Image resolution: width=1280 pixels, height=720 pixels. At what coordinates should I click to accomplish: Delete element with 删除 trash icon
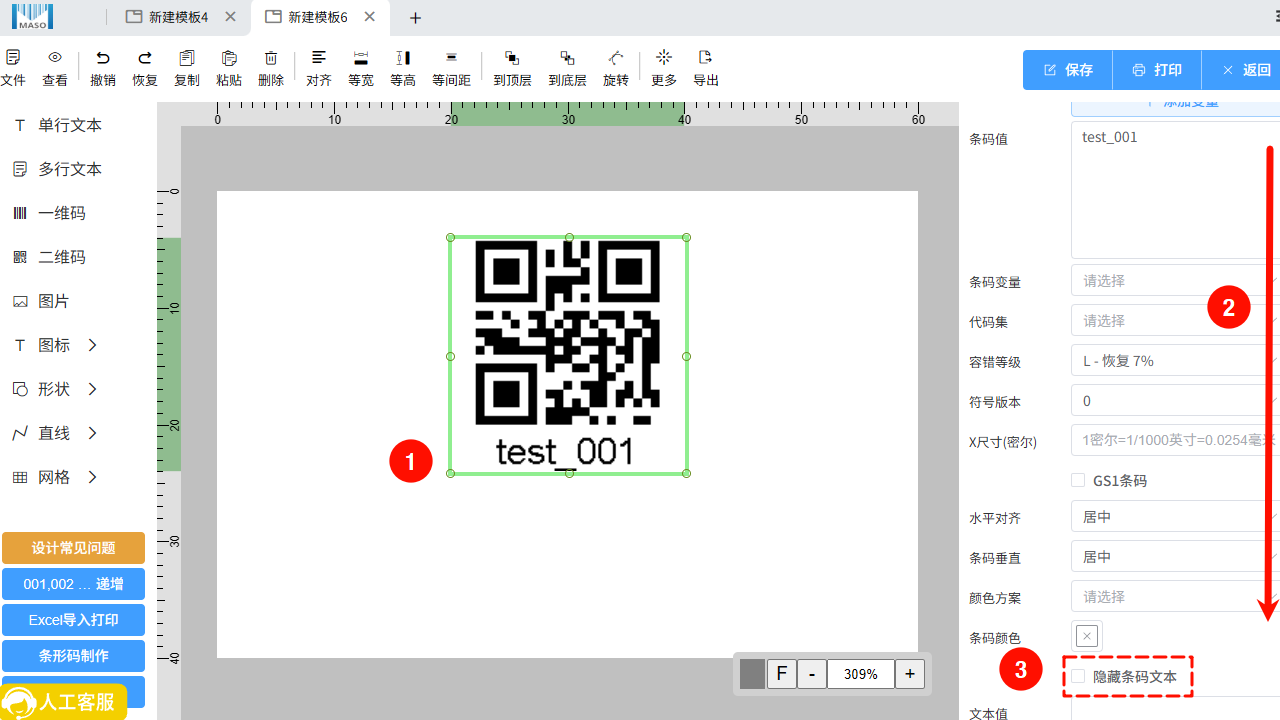(271, 68)
